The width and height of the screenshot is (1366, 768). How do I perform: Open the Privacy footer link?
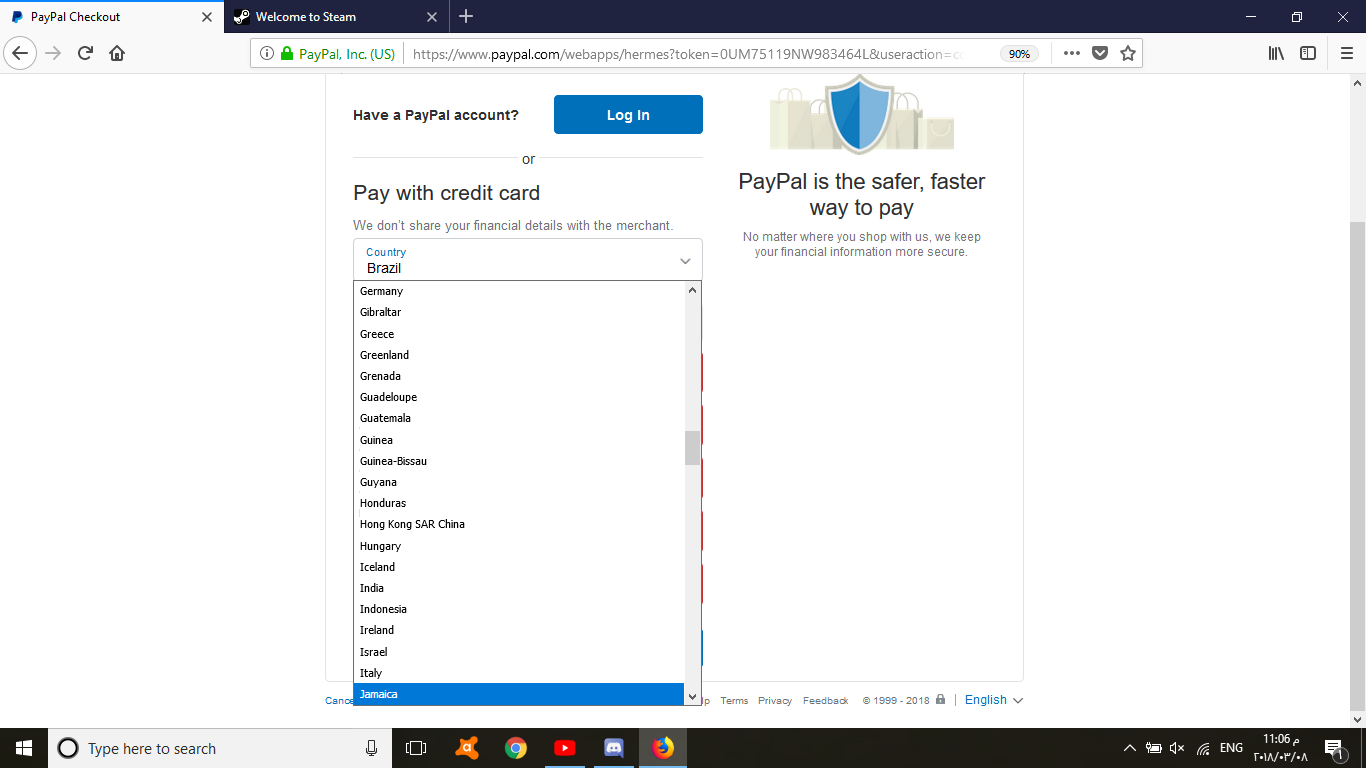tap(775, 701)
